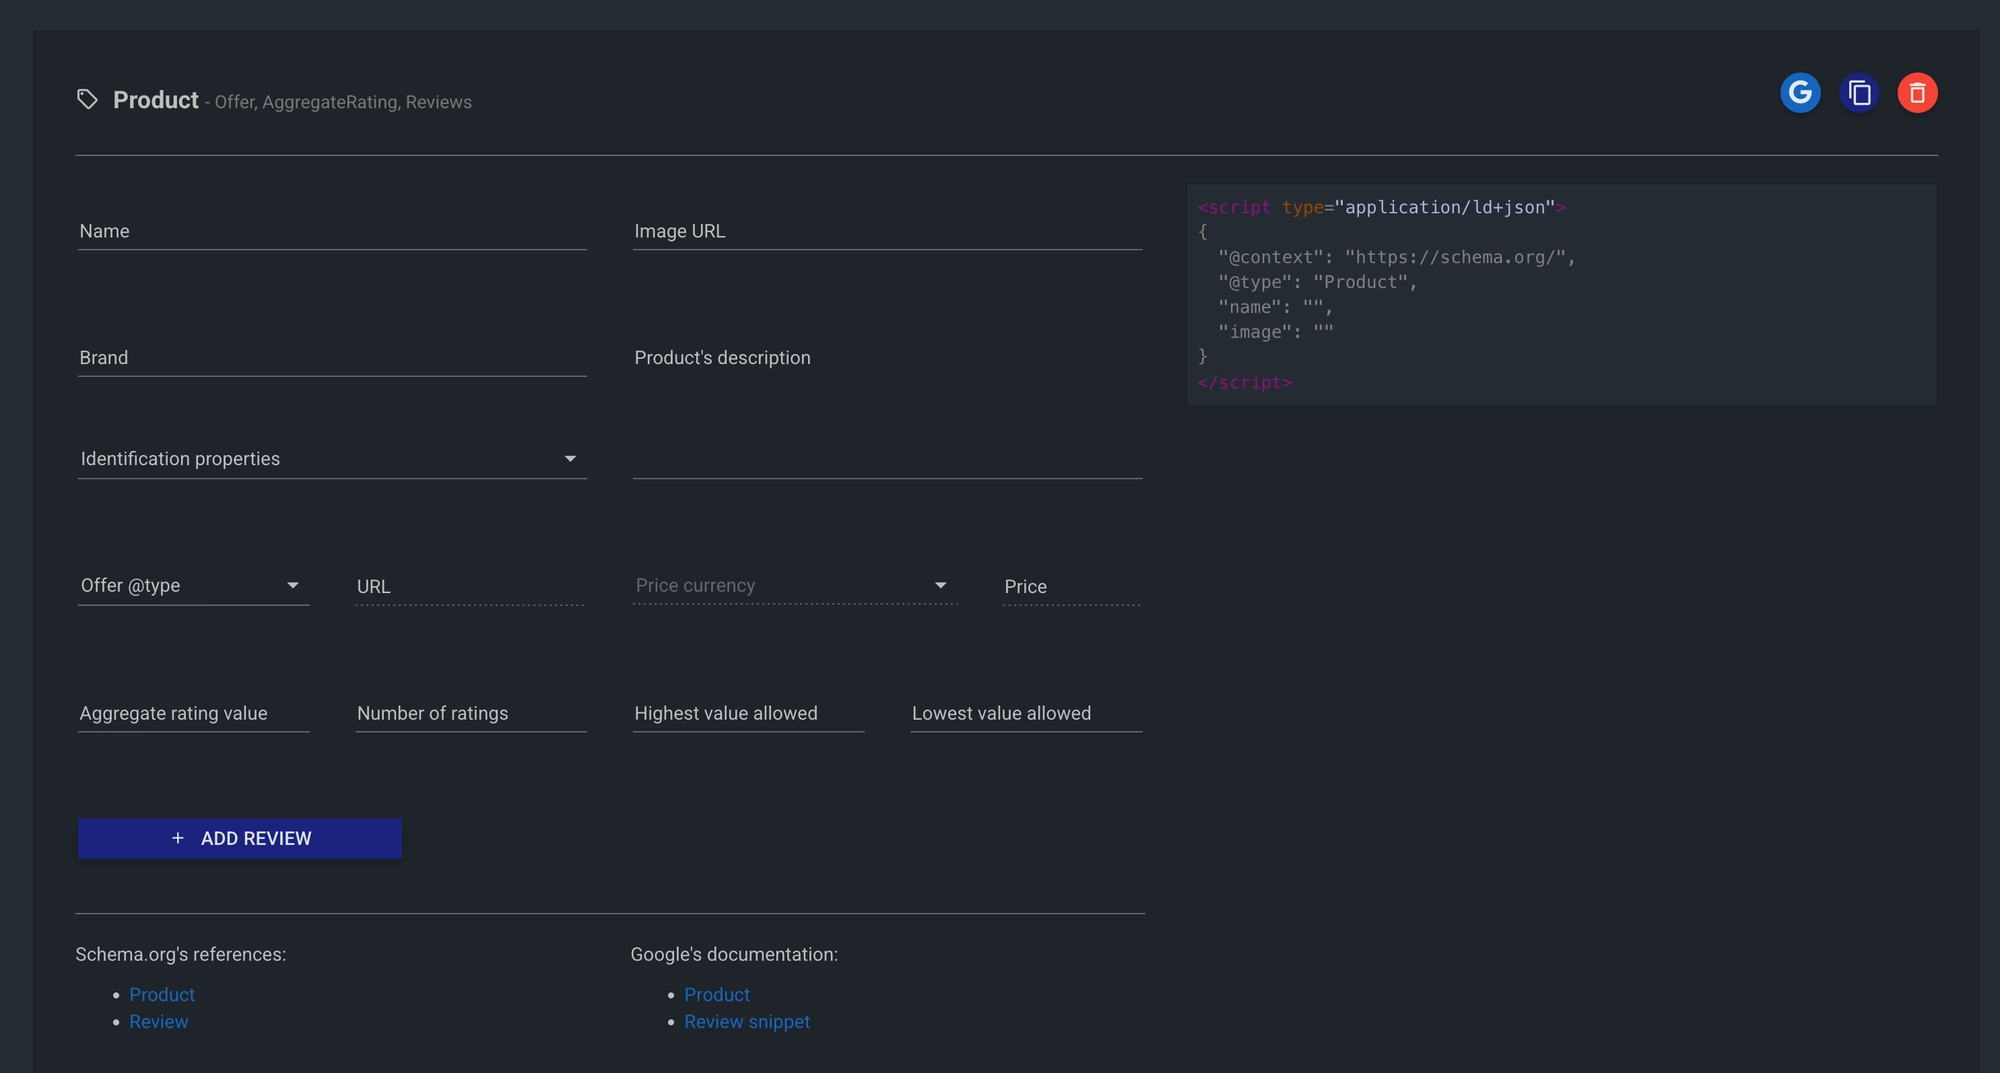Open the Price currency dropdown
Screen dimensions: 2000x1073
coord(795,586)
